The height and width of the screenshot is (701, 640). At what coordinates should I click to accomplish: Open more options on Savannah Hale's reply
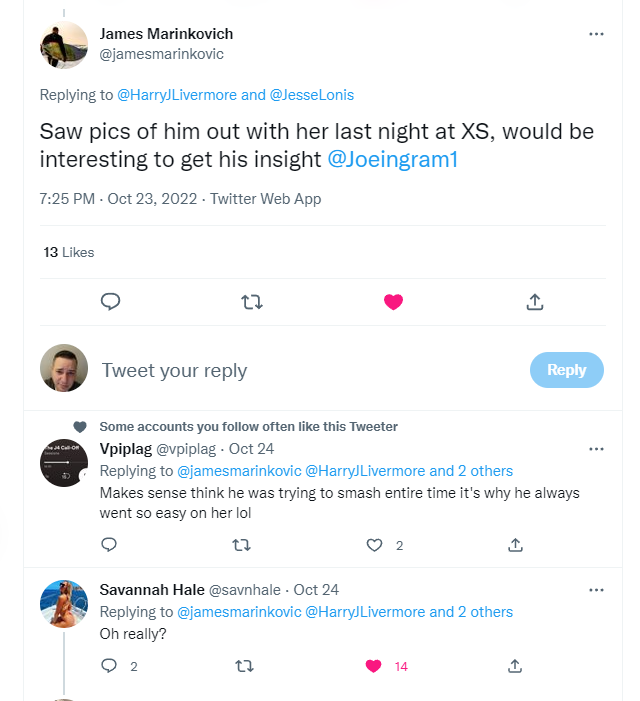tap(596, 590)
